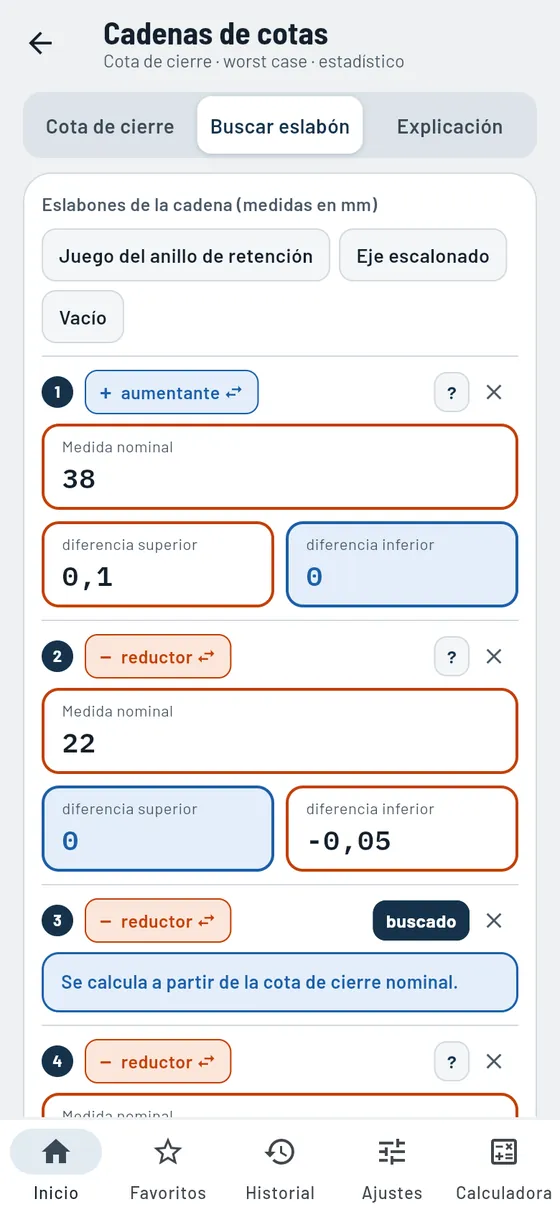Open Historial clock icon
This screenshot has width=560, height=1212.
click(x=280, y=1152)
